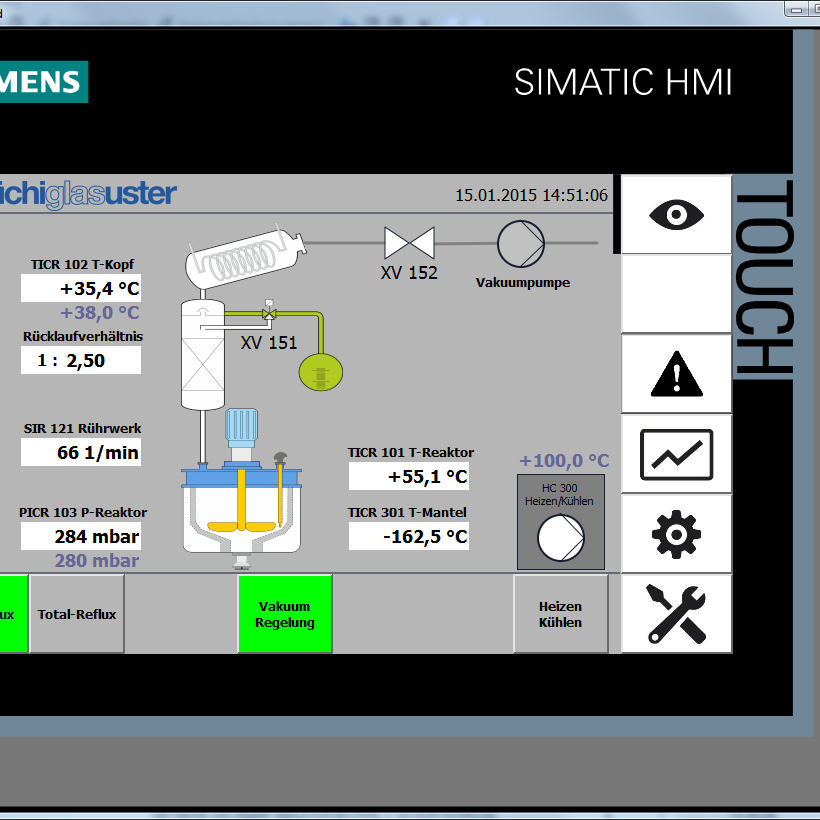Click the Vakuumpumpe label

point(522,283)
